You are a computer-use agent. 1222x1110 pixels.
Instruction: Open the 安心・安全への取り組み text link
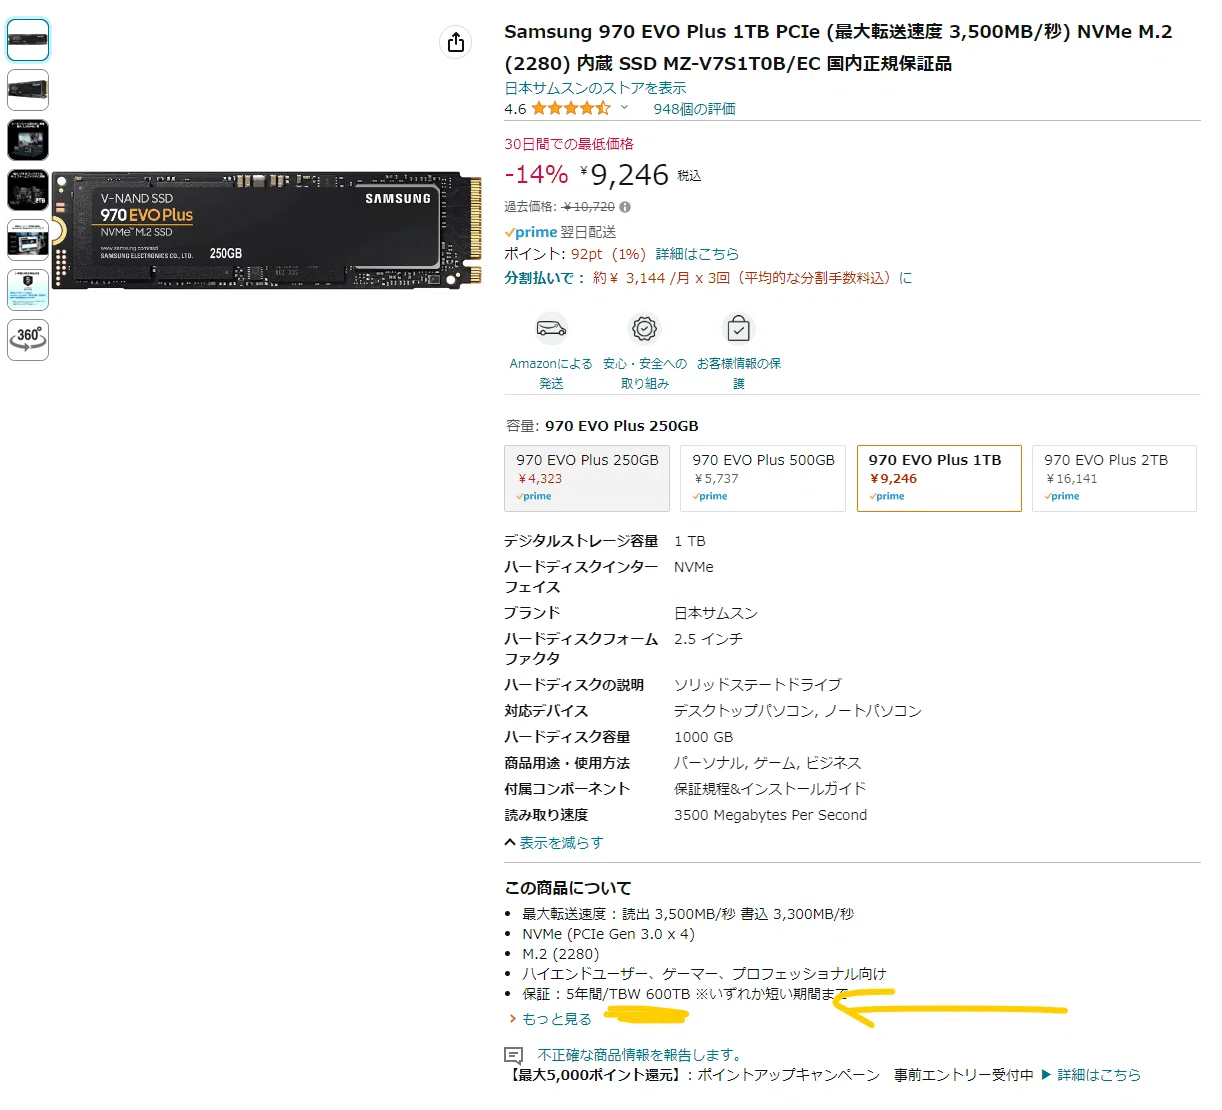click(x=645, y=373)
